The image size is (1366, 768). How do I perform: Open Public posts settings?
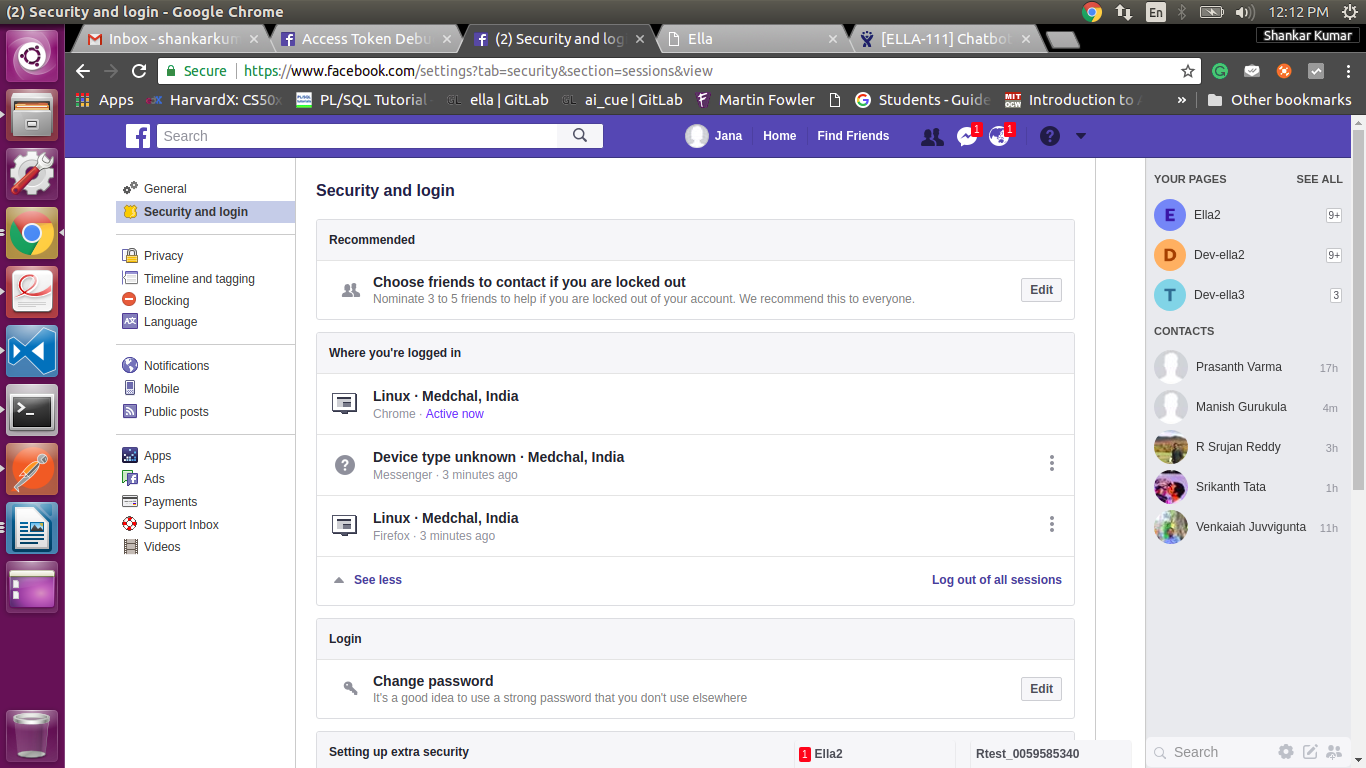click(x=176, y=412)
